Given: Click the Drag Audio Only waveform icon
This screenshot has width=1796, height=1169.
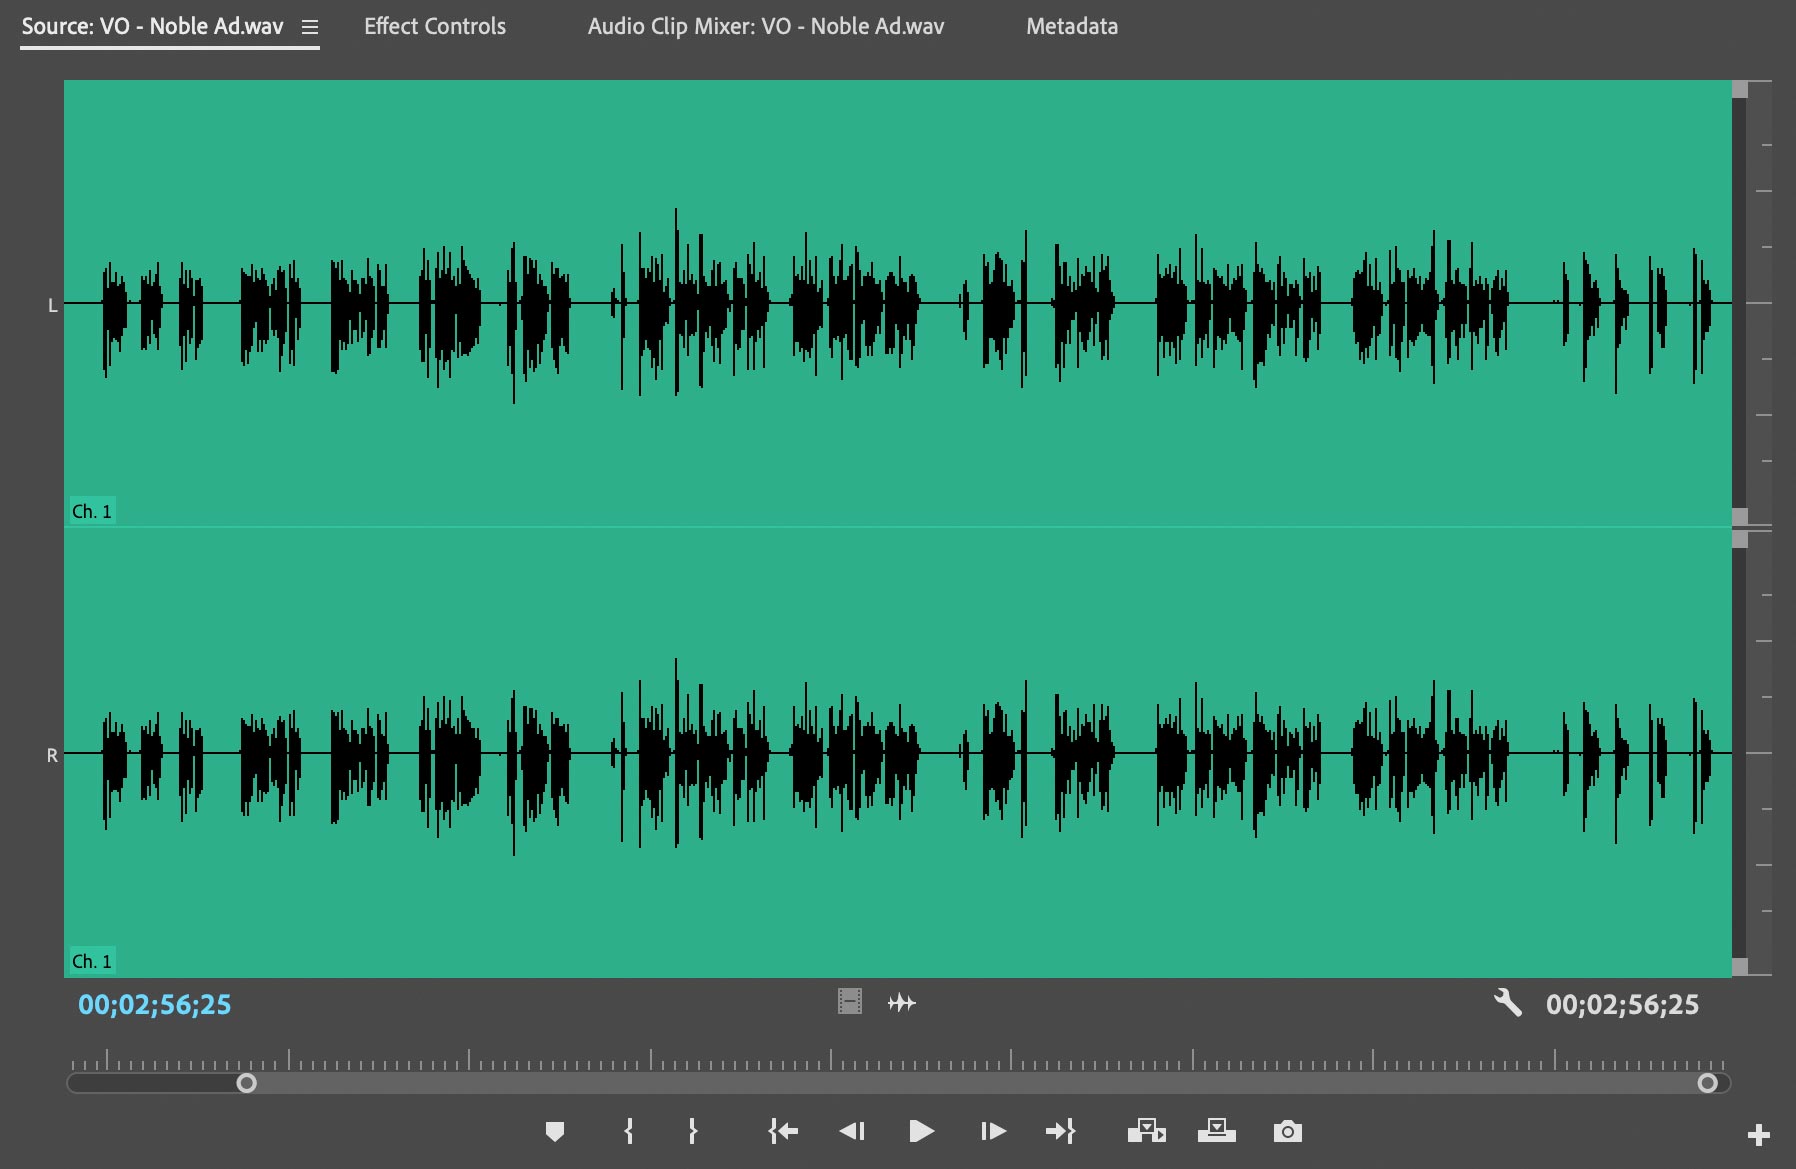Looking at the screenshot, I should click(900, 1003).
